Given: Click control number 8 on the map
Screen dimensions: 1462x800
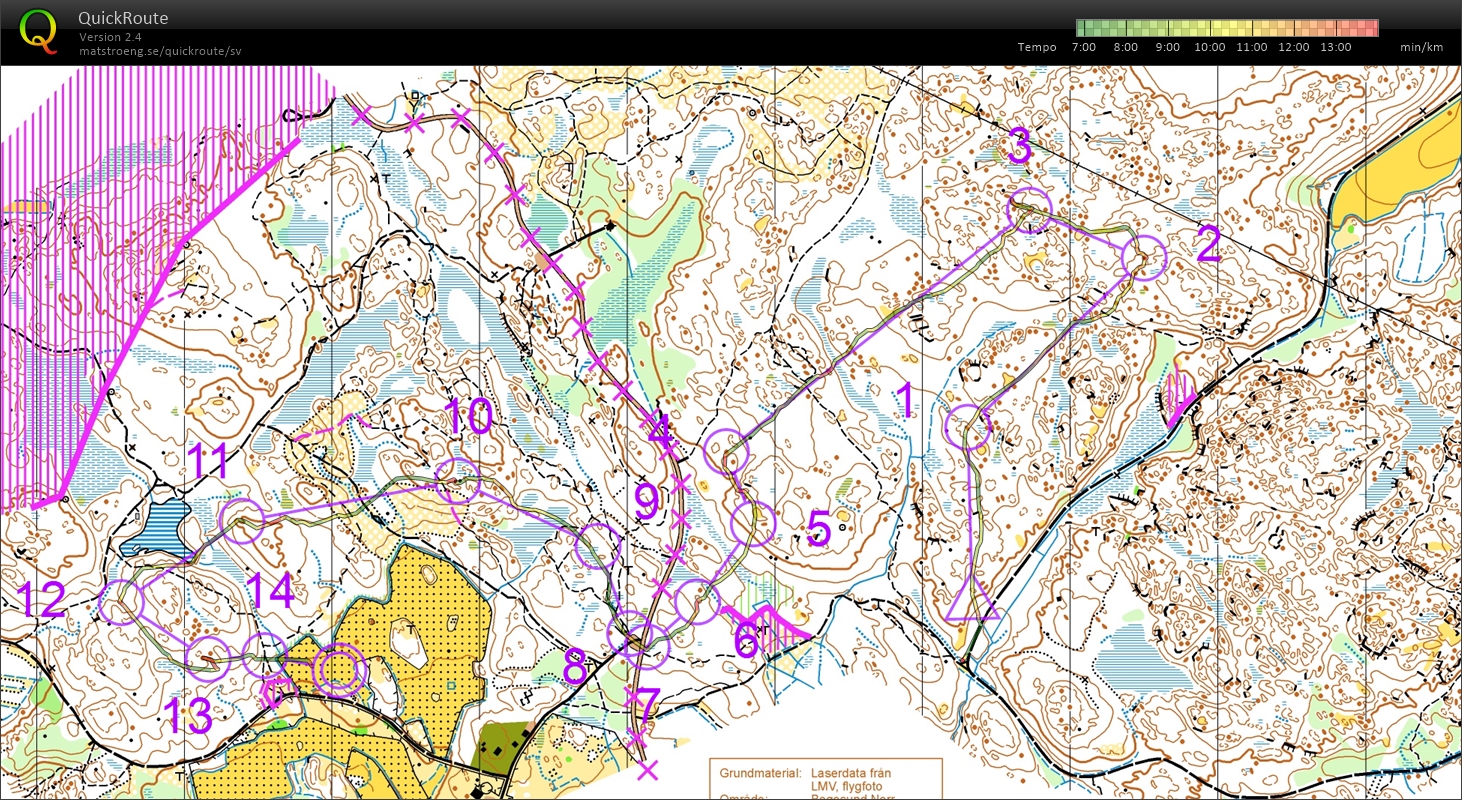Looking at the screenshot, I should 574,667.
